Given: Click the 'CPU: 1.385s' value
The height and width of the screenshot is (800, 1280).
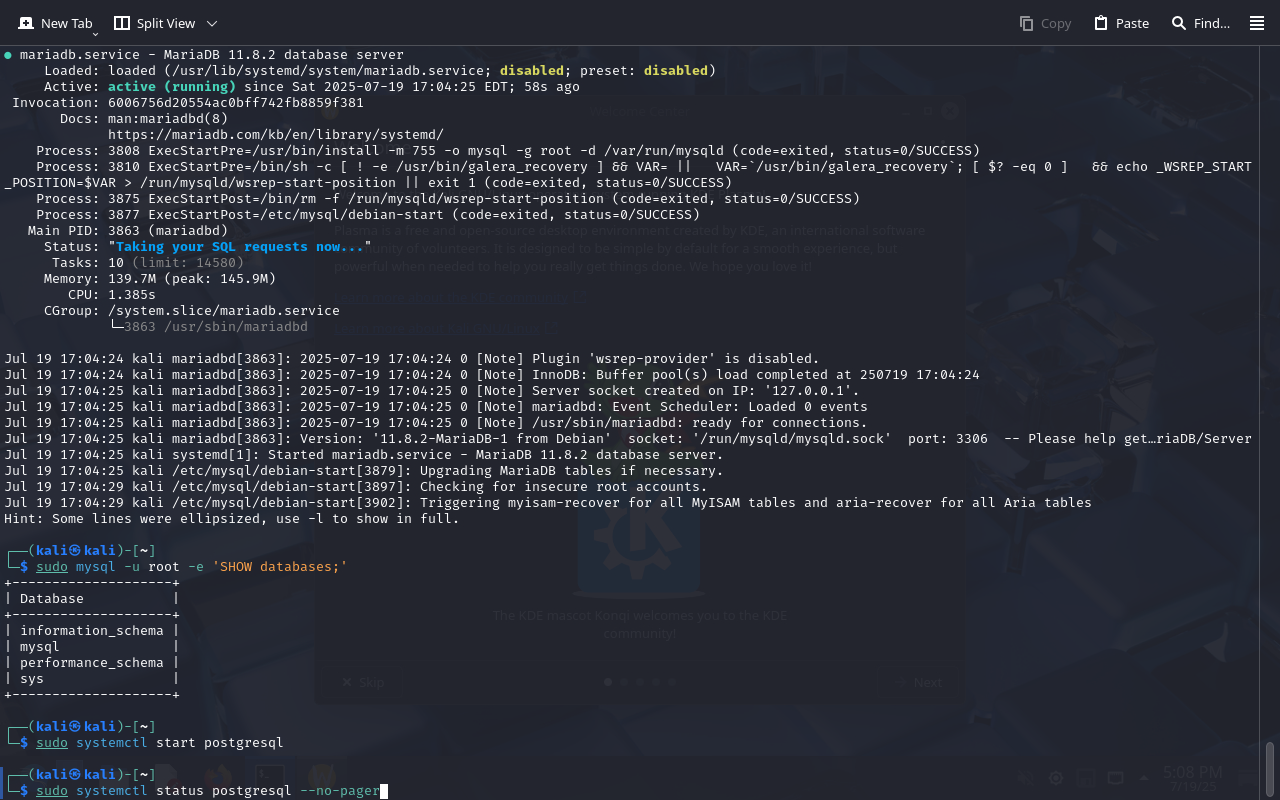Looking at the screenshot, I should pos(132,295).
